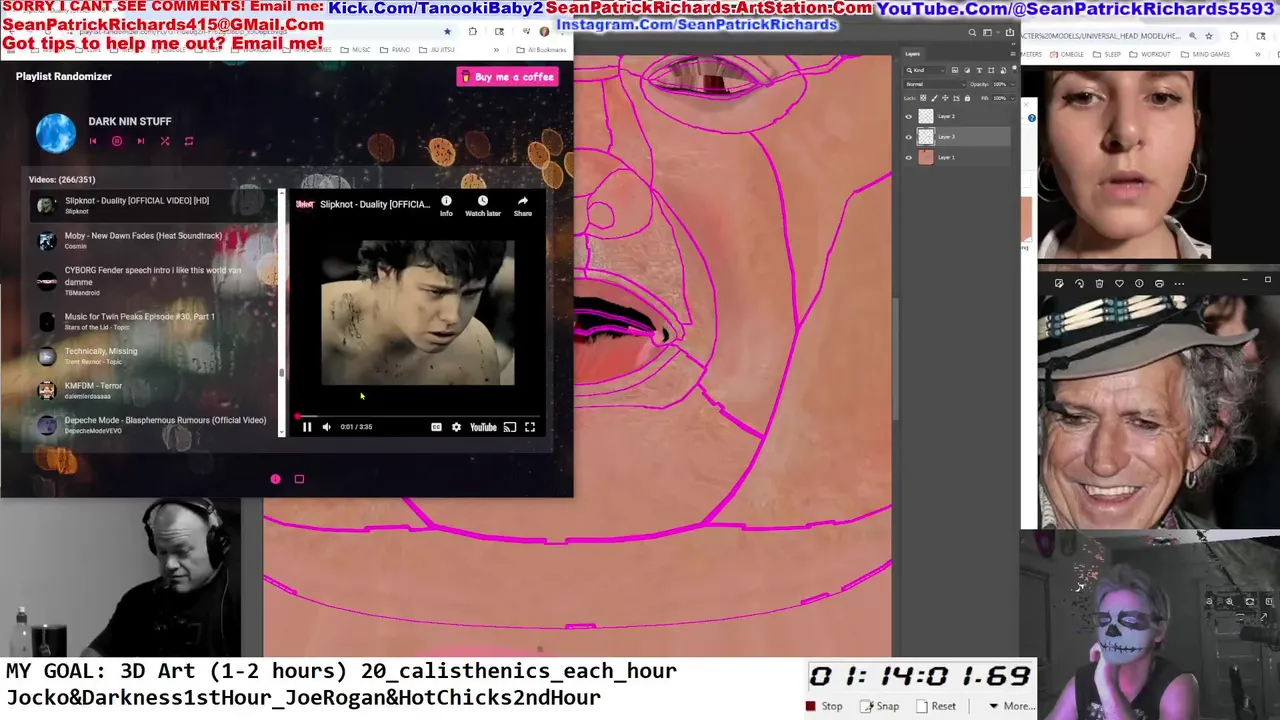Select Technically, Missing track in the playlist
This screenshot has width=1280, height=720.
pyautogui.click(x=155, y=356)
